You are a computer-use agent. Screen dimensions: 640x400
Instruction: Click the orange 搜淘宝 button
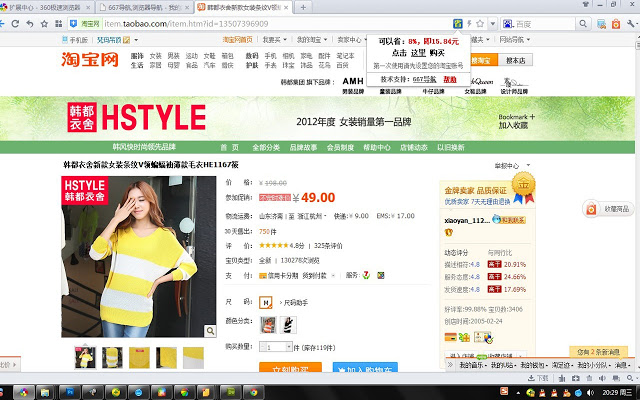(x=484, y=60)
